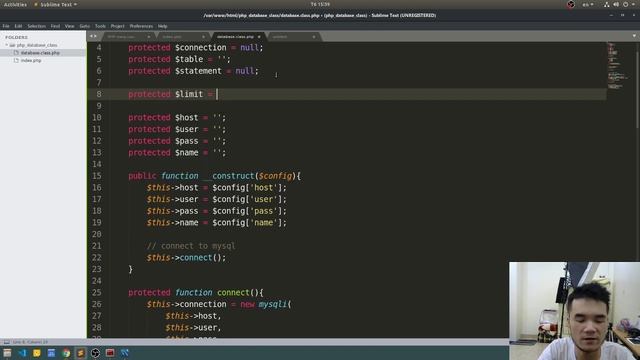Click line number 25 in gutter
640x360 pixels.
point(97,293)
